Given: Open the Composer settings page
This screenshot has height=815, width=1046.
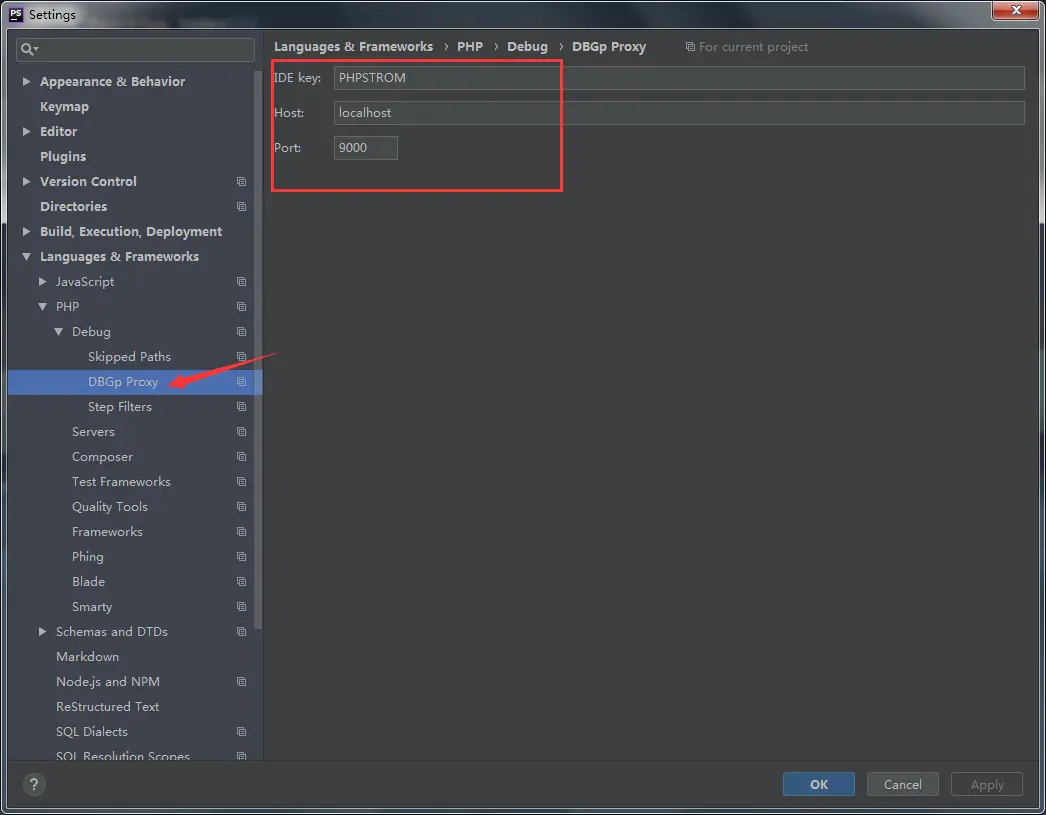Looking at the screenshot, I should click(102, 457).
